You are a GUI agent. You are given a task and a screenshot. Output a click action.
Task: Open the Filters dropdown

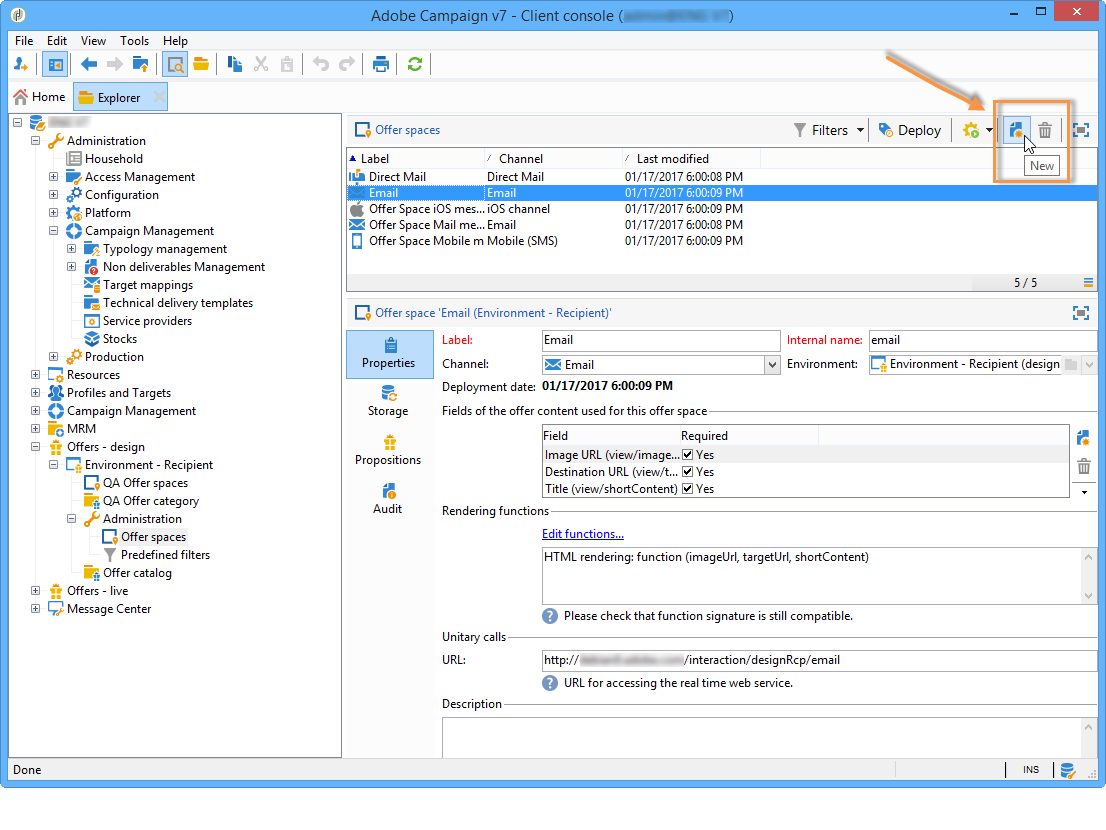(x=829, y=130)
